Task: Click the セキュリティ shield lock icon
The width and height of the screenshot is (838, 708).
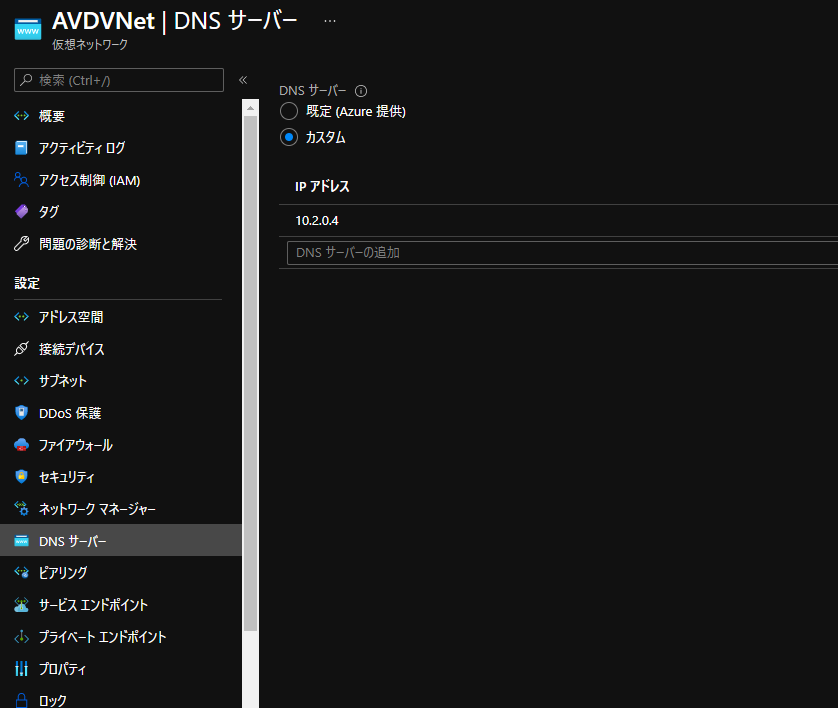Action: coord(21,476)
